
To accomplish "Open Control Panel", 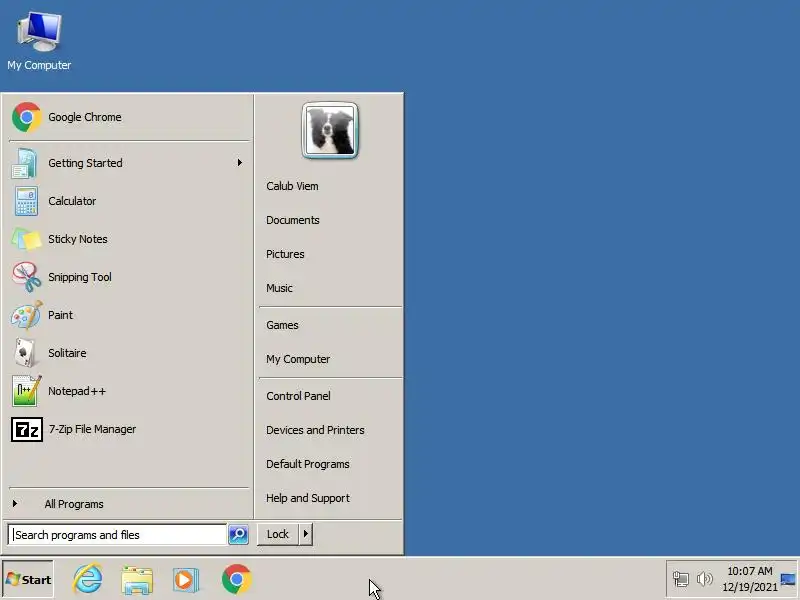I will pos(298,396).
